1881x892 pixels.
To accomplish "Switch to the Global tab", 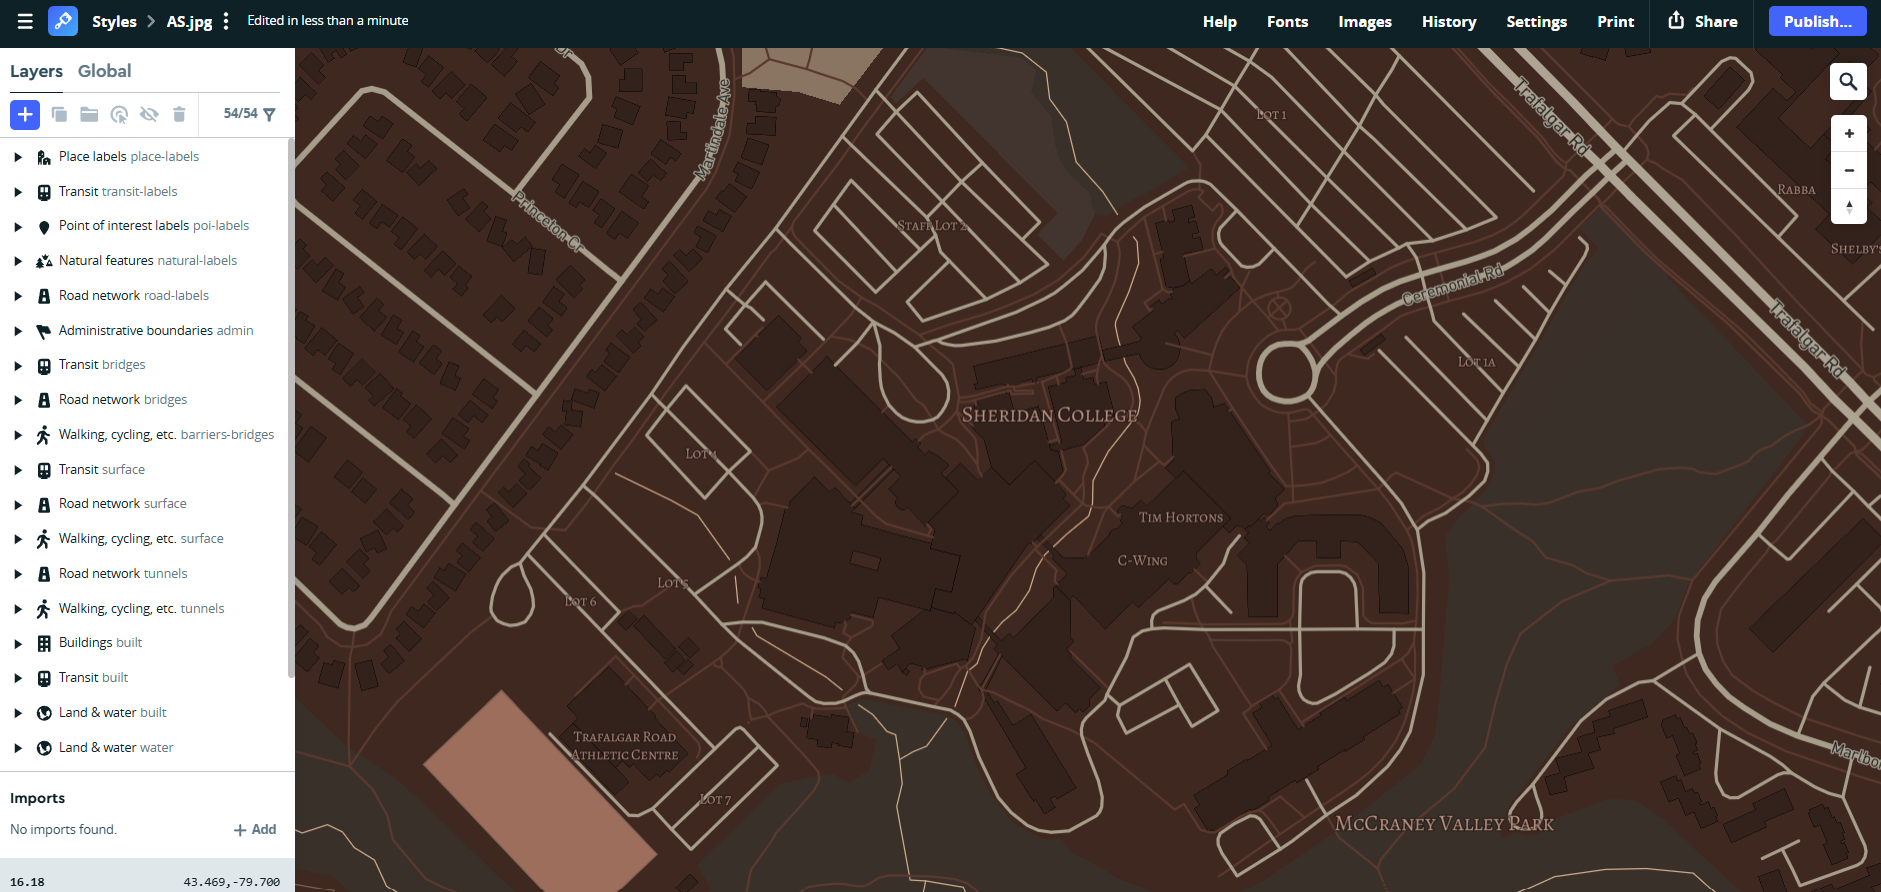I will (104, 71).
